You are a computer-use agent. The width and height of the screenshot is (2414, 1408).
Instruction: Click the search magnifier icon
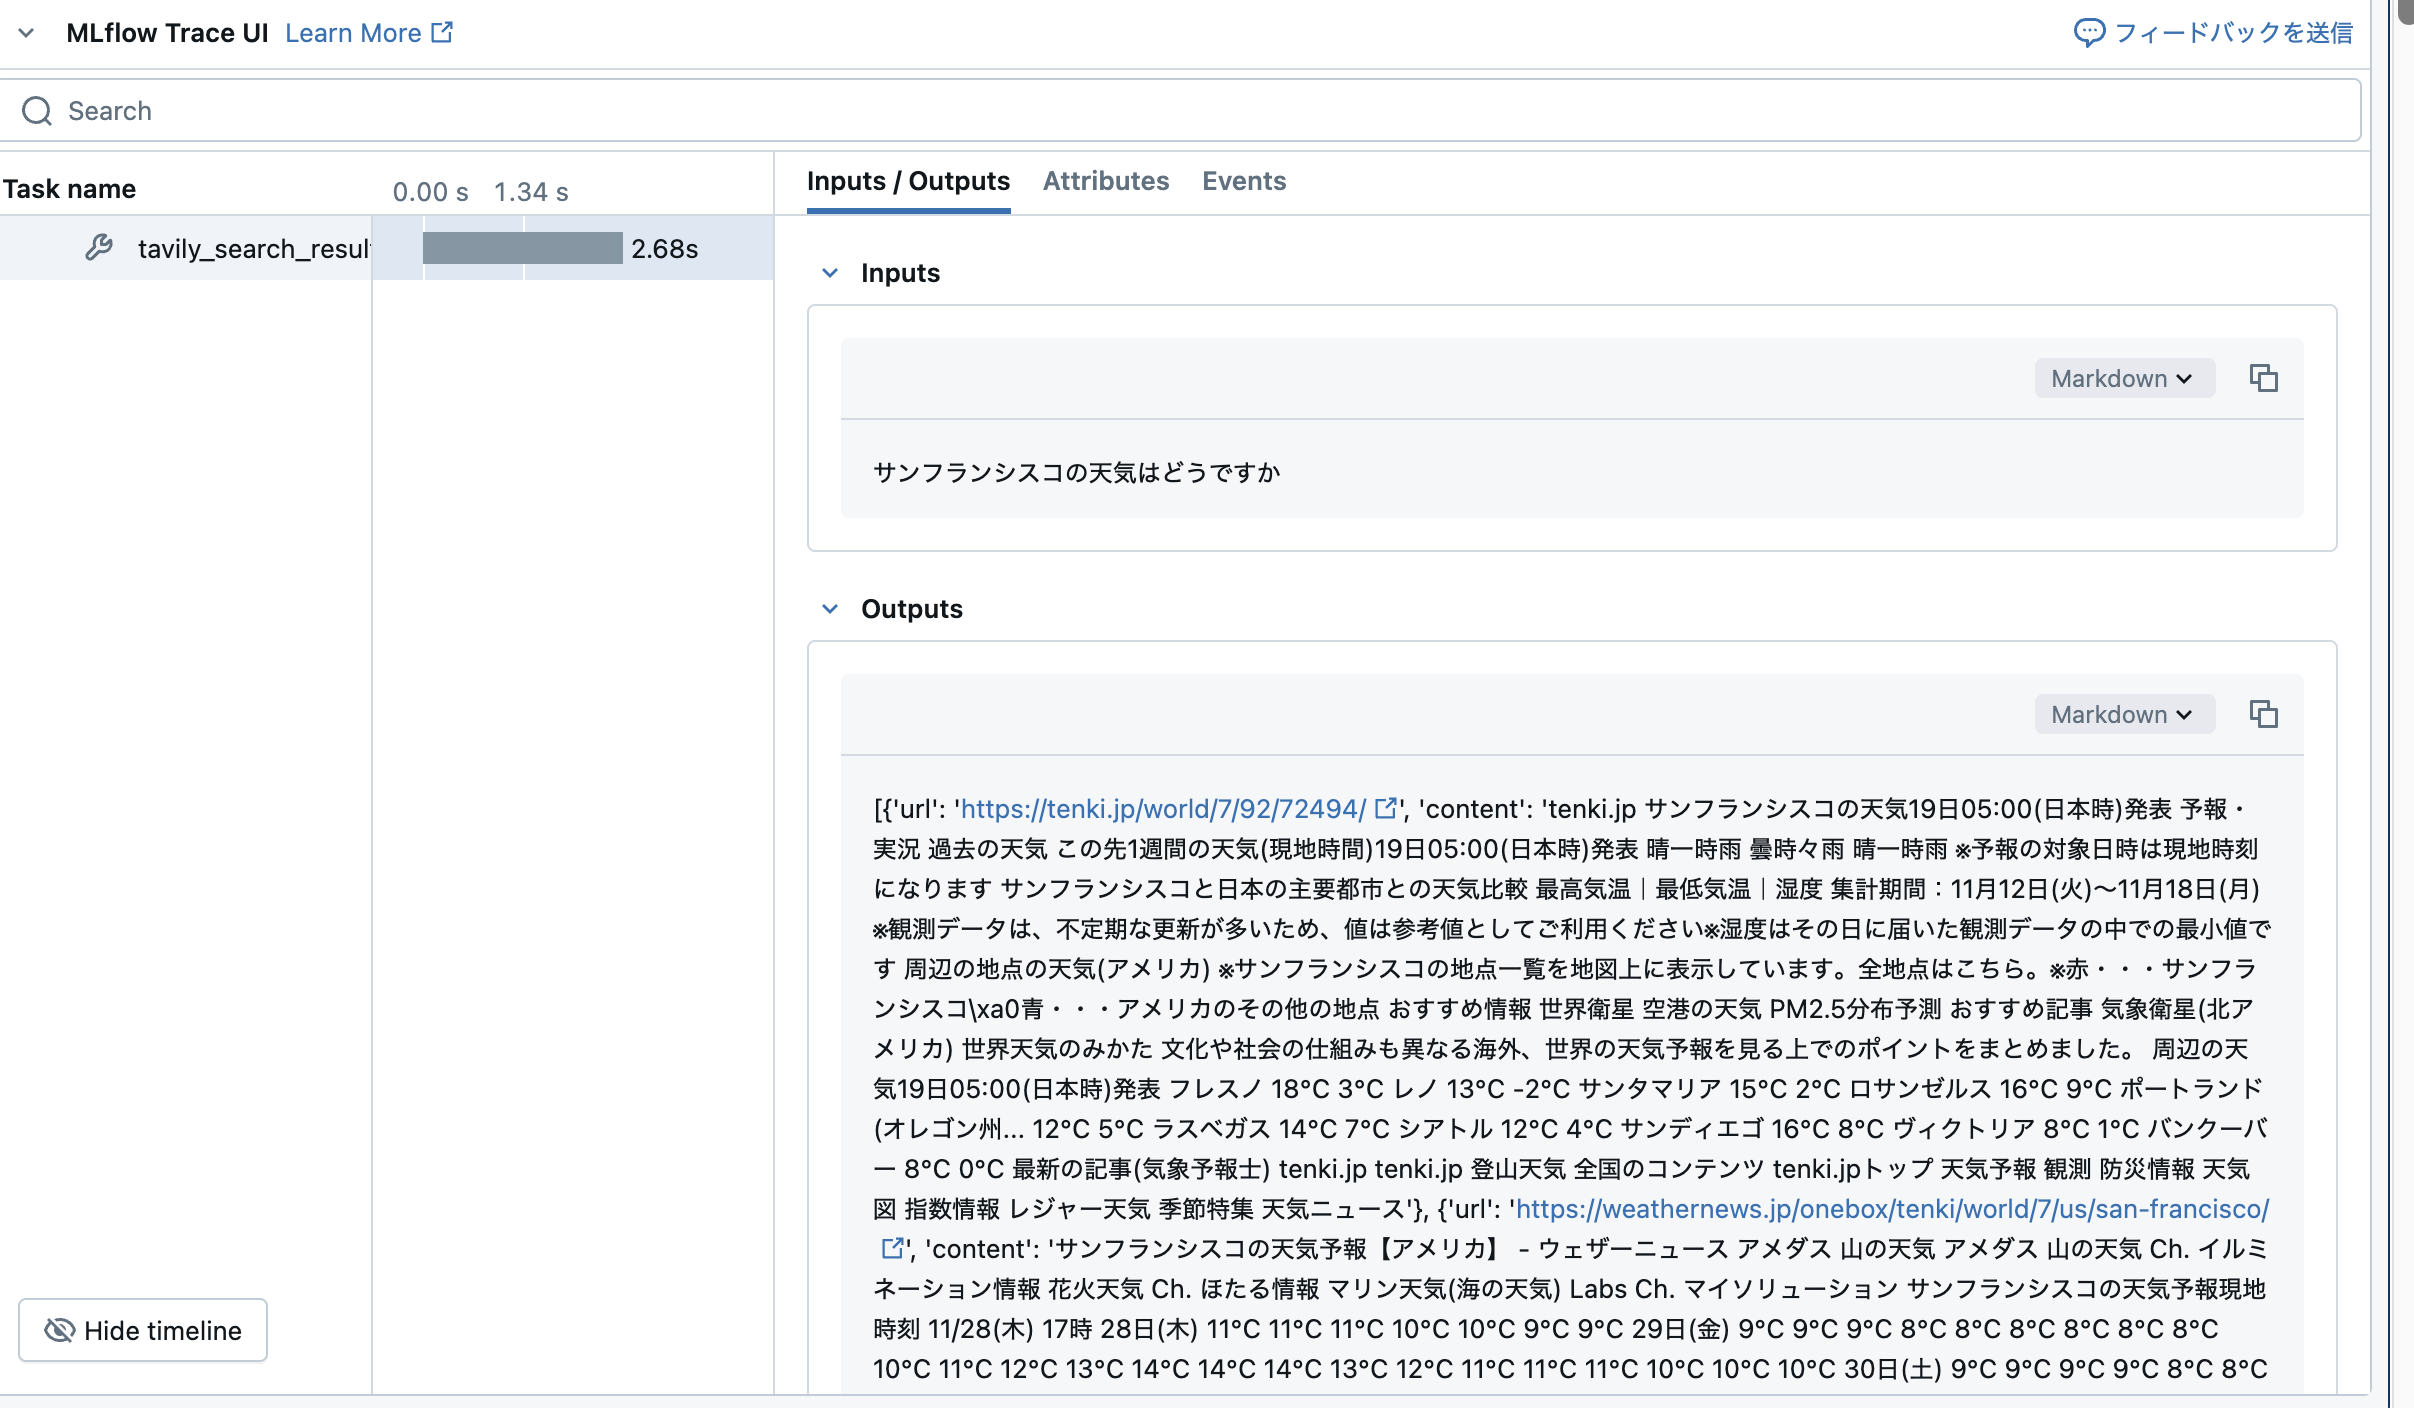tap(38, 110)
